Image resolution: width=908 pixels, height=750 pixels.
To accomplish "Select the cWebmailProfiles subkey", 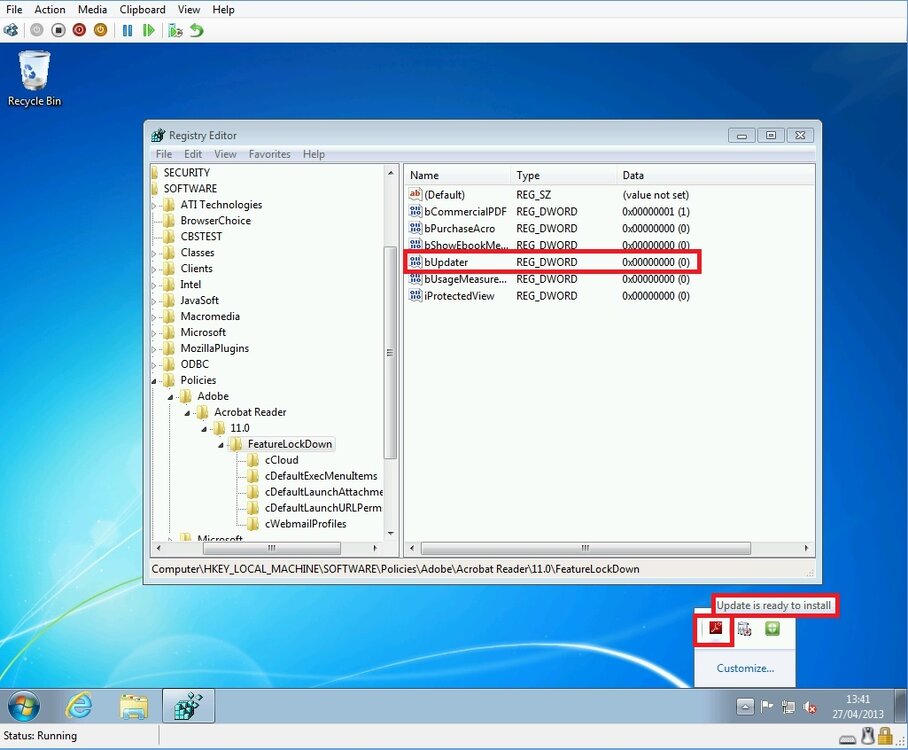I will pyautogui.click(x=306, y=524).
